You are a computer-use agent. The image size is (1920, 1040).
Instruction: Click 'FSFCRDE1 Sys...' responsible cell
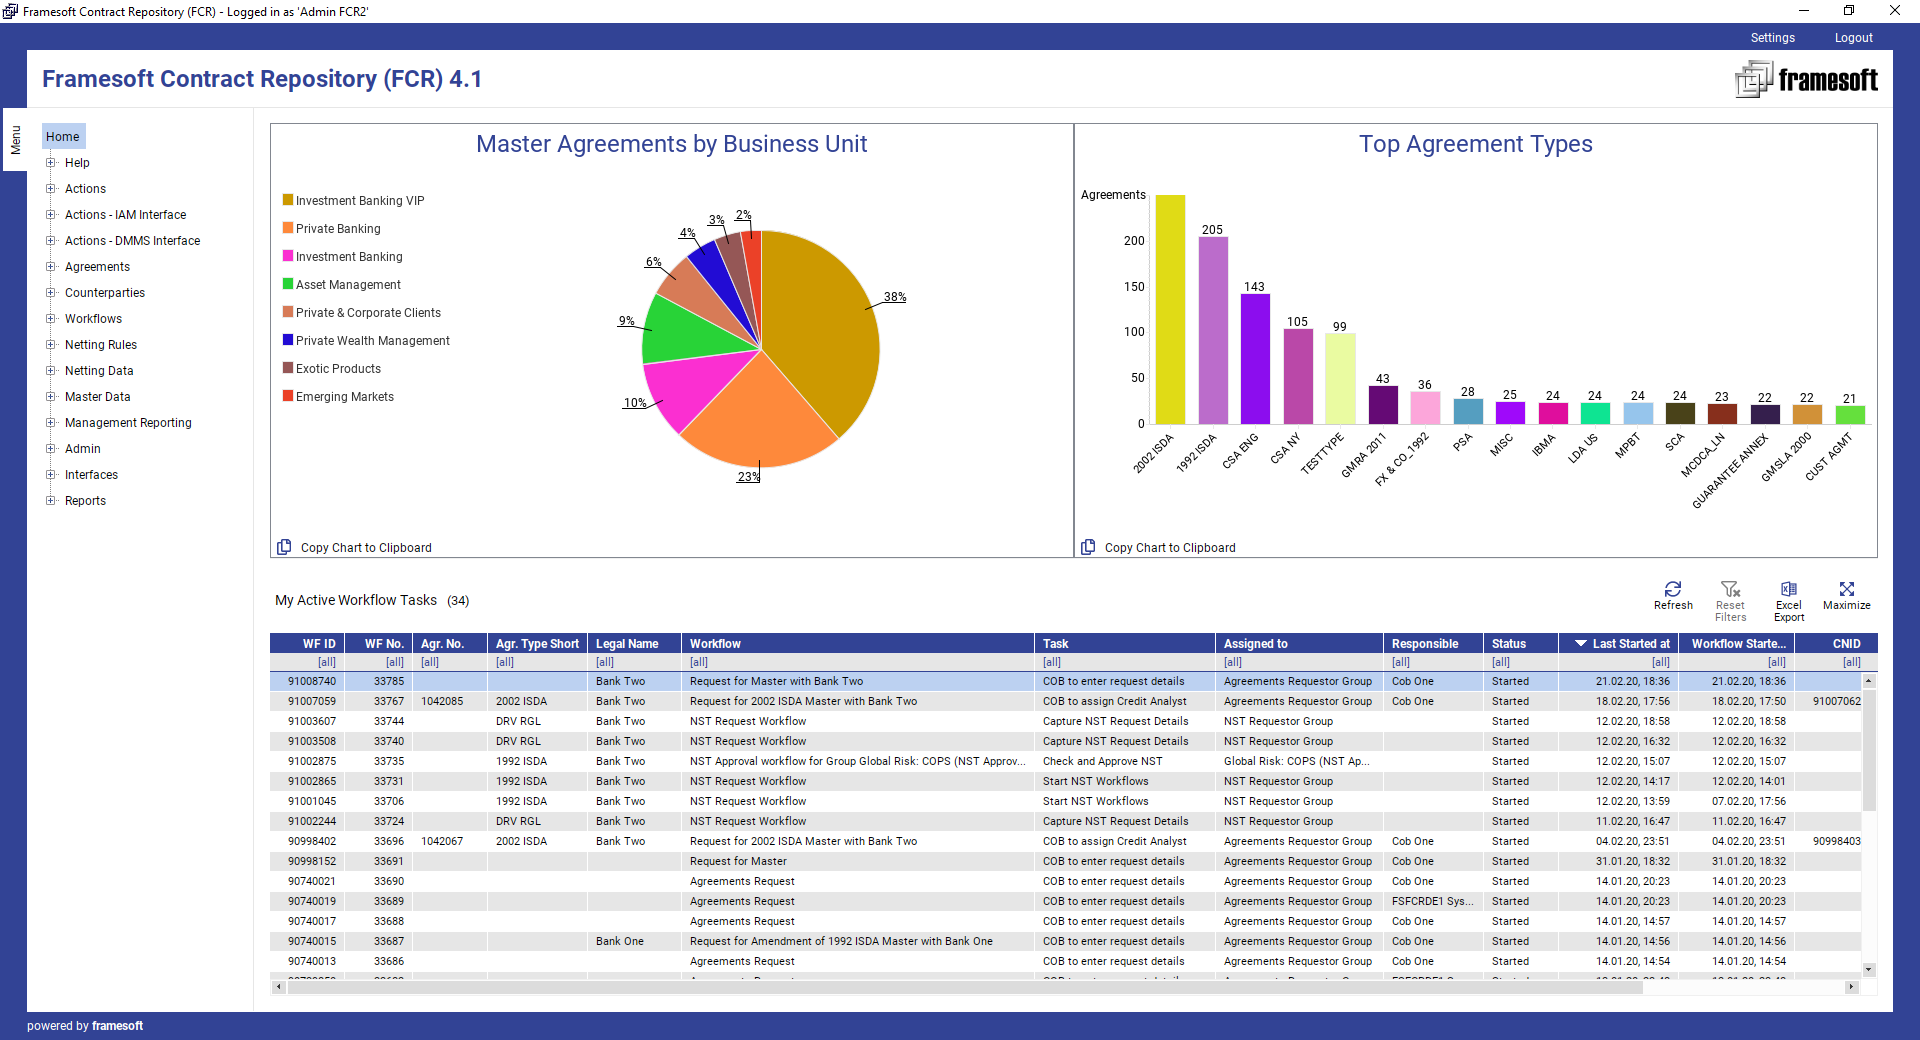point(1432,901)
